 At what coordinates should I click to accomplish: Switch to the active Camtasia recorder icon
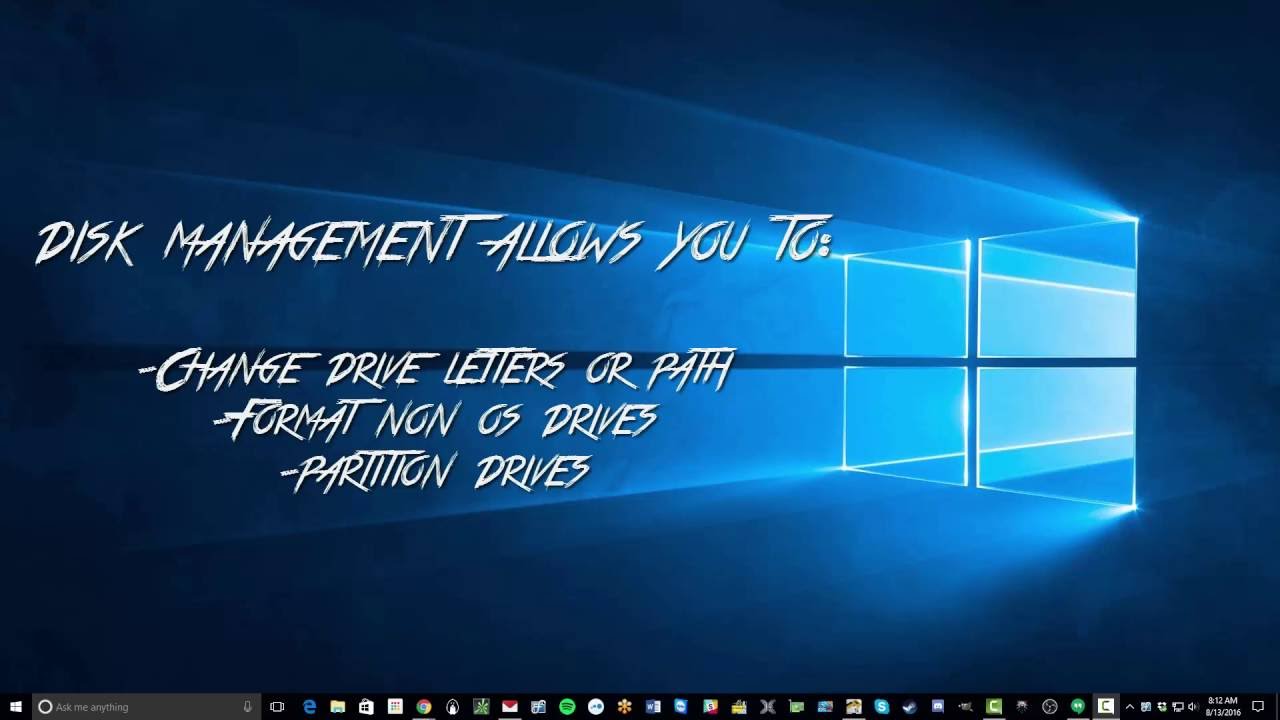point(1106,706)
